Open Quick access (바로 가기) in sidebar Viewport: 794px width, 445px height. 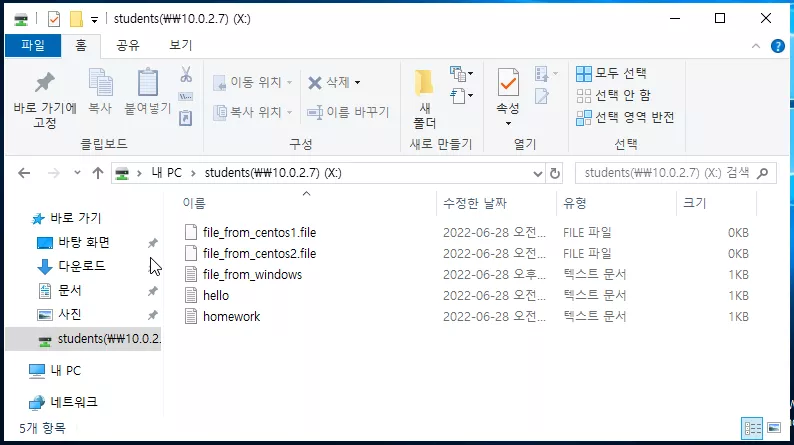pos(76,218)
